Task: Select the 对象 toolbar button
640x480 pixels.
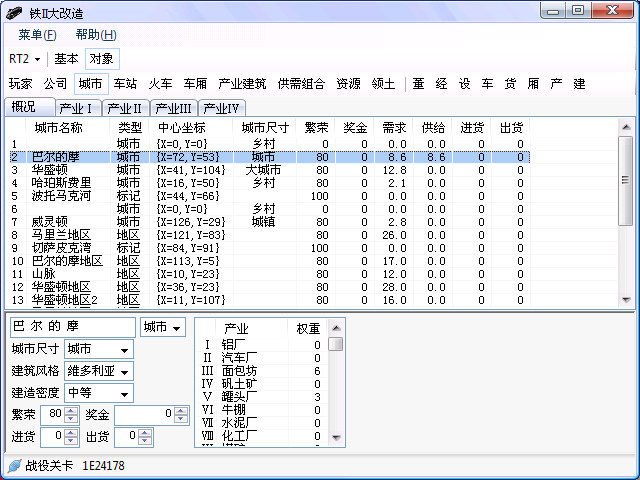Action: click(x=102, y=59)
